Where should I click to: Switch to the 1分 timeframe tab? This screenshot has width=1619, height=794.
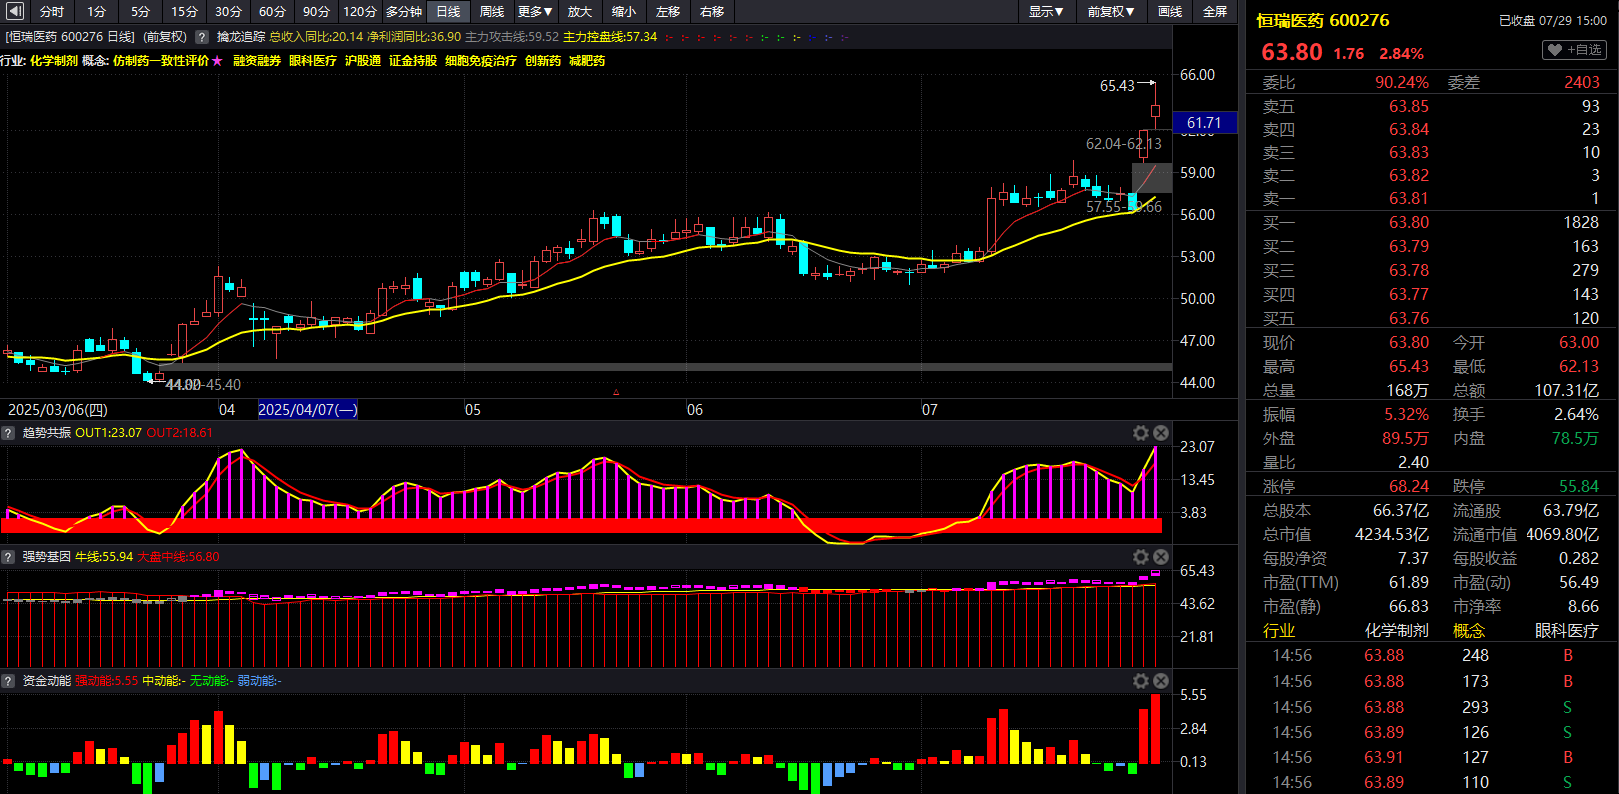(x=96, y=12)
